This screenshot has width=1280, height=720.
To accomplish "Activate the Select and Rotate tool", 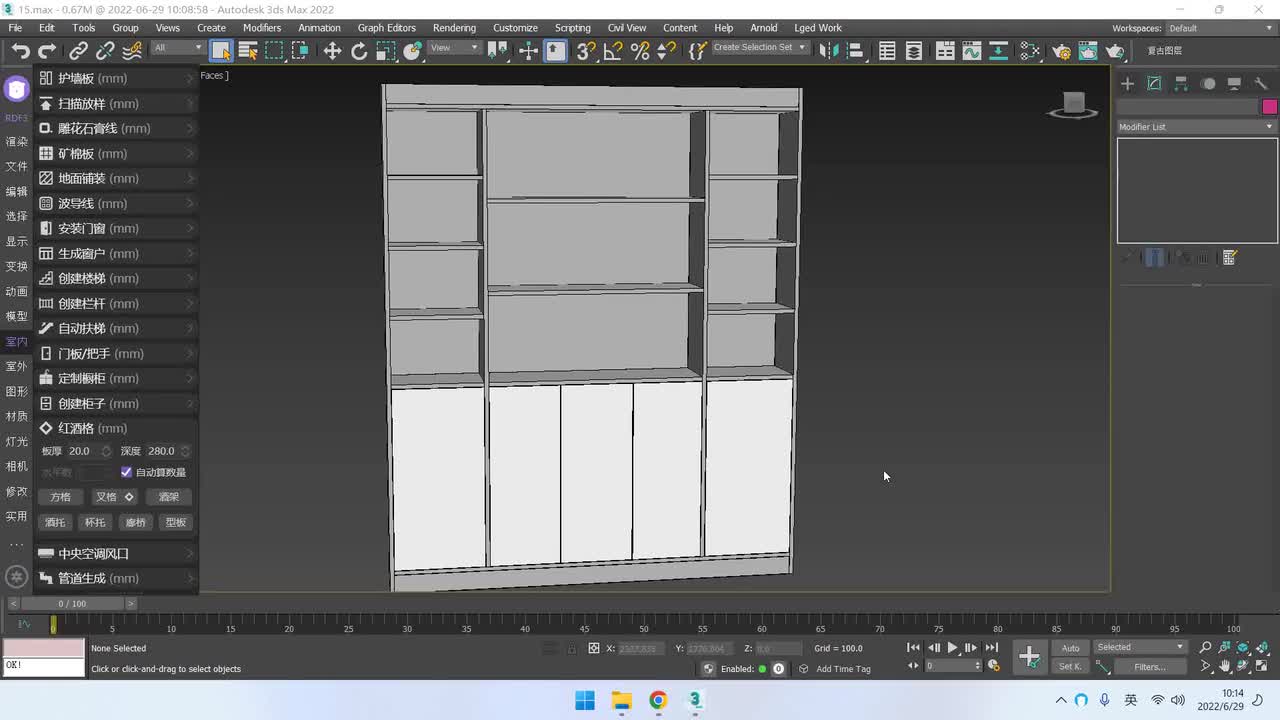I will 359,51.
